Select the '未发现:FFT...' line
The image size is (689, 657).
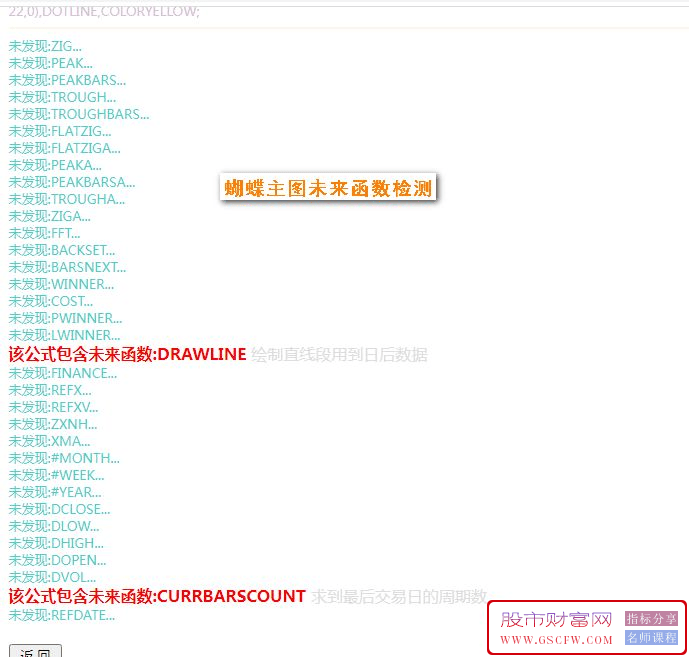point(44,233)
